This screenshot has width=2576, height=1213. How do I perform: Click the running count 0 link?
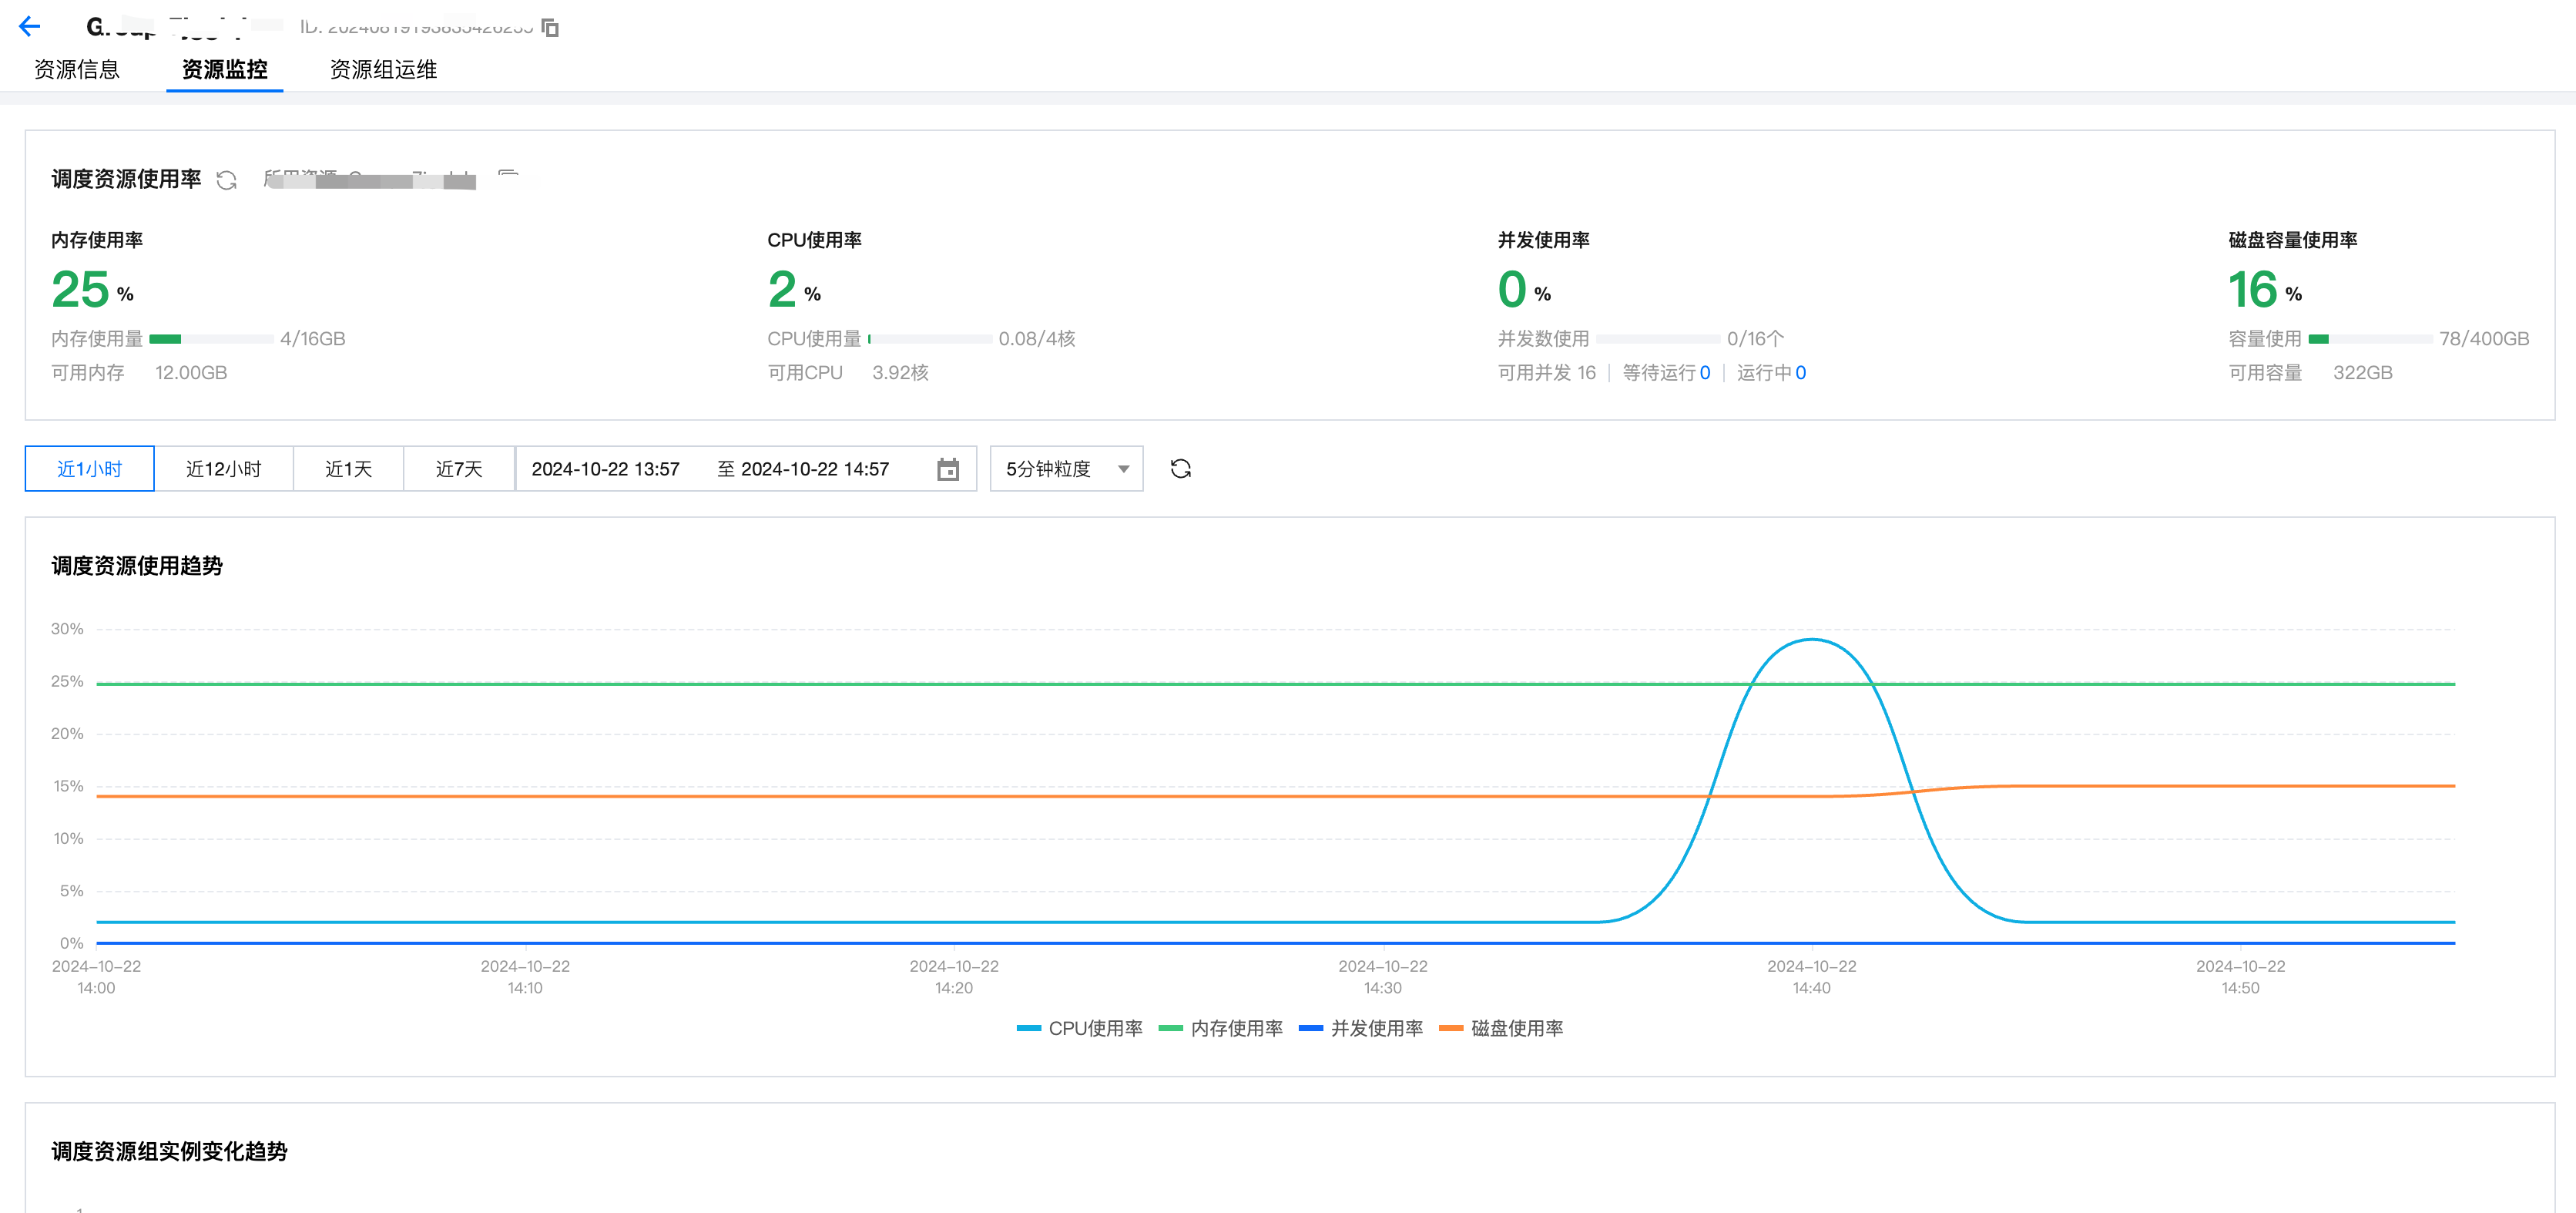pos(1800,373)
